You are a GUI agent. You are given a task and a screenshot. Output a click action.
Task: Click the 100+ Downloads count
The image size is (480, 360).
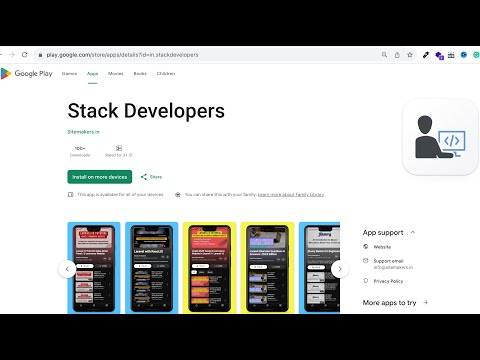pos(80,151)
